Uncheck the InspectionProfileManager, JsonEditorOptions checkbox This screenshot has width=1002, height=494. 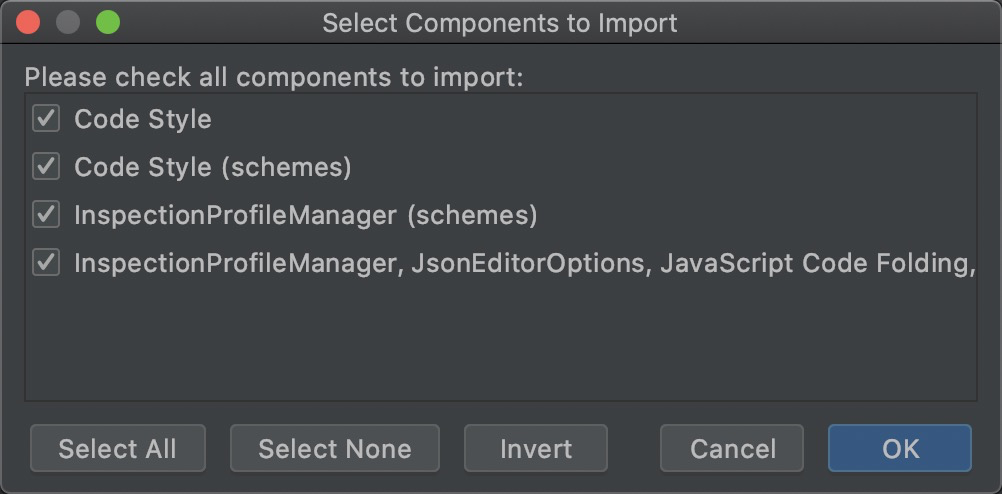[x=46, y=263]
